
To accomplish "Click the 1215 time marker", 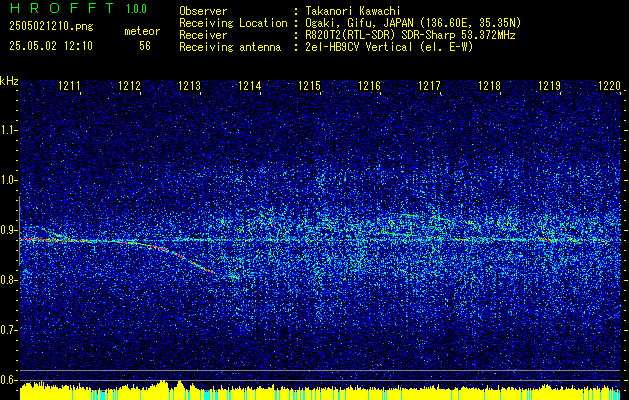I will point(310,86).
